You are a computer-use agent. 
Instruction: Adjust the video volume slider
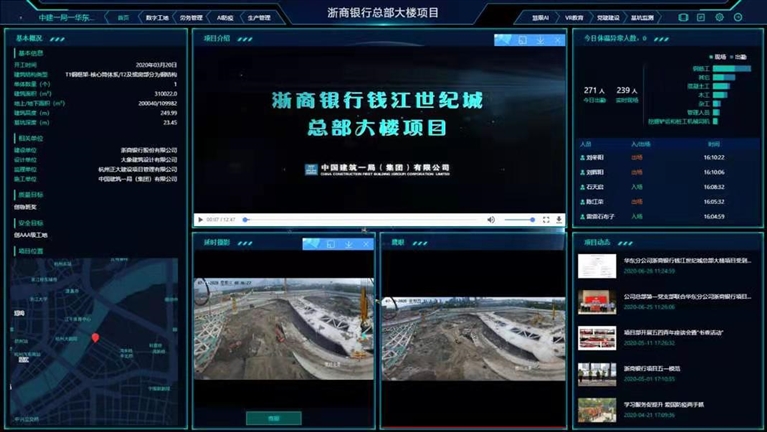tap(519, 220)
